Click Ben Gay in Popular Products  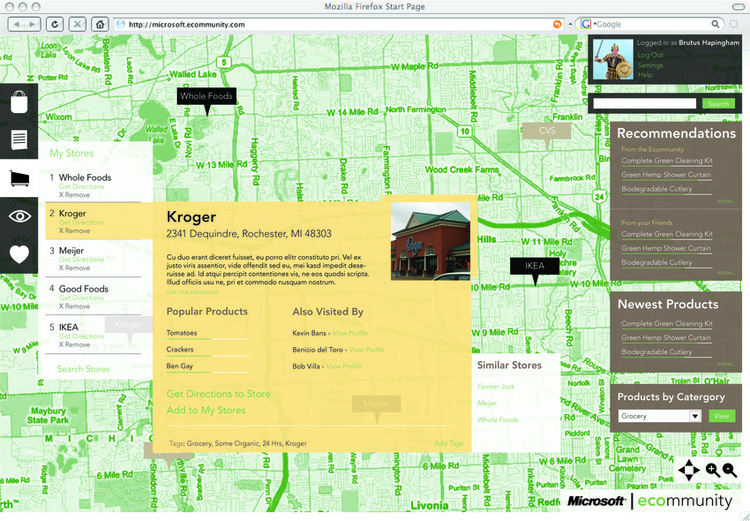[x=179, y=366]
